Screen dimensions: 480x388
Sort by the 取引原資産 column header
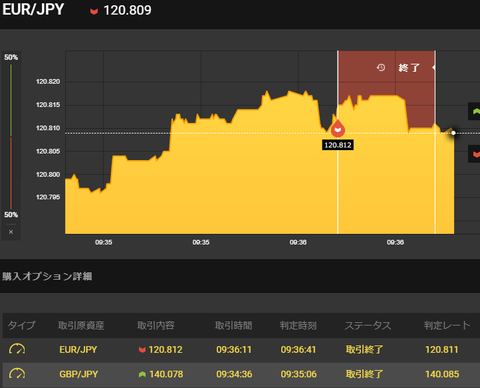pyautogui.click(x=81, y=325)
